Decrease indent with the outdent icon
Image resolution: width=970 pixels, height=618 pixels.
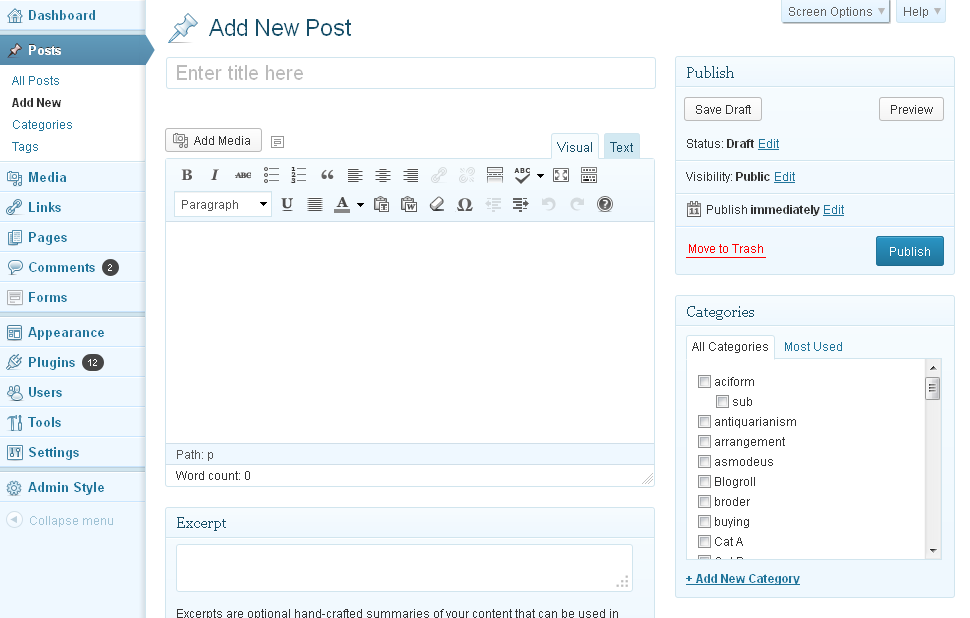(x=493, y=204)
